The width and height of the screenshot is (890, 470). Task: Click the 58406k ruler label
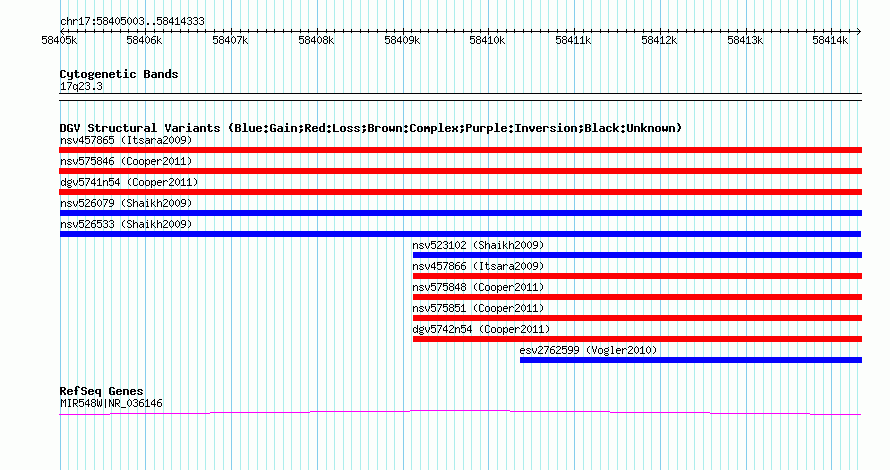144,40
